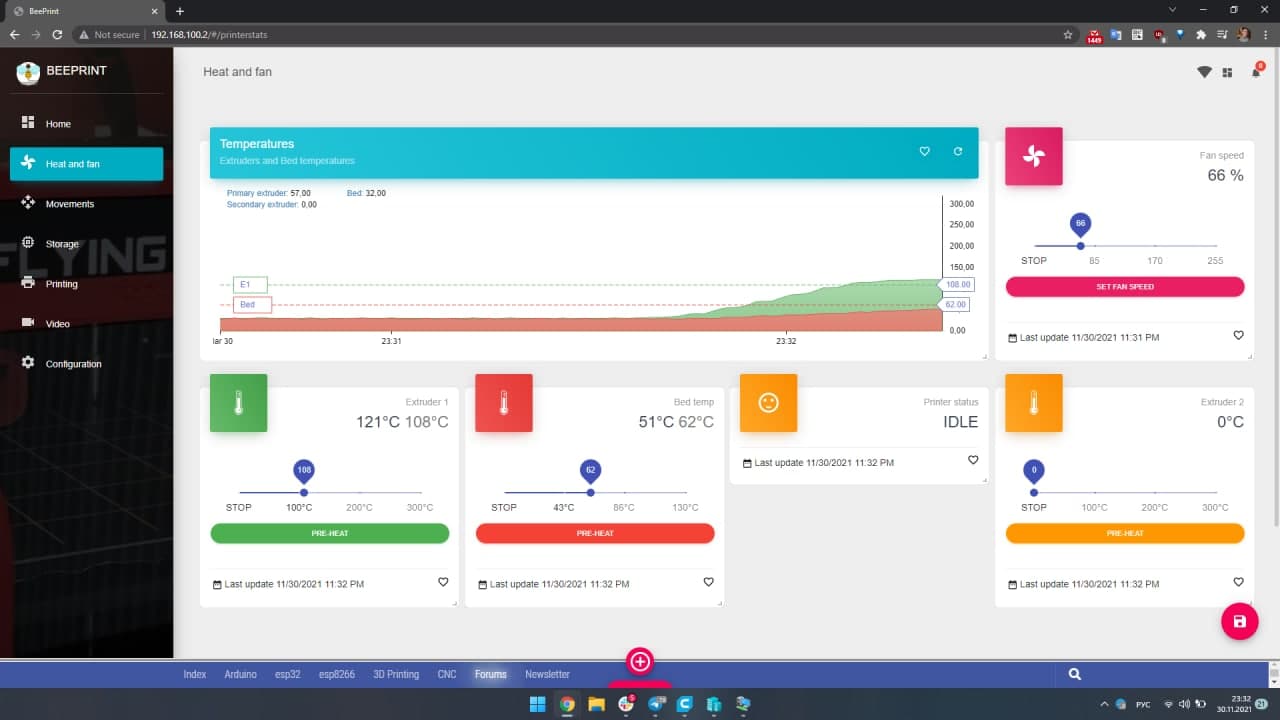Expand the system tray hidden icons chevron
This screenshot has height=720, width=1280.
pos(1104,704)
